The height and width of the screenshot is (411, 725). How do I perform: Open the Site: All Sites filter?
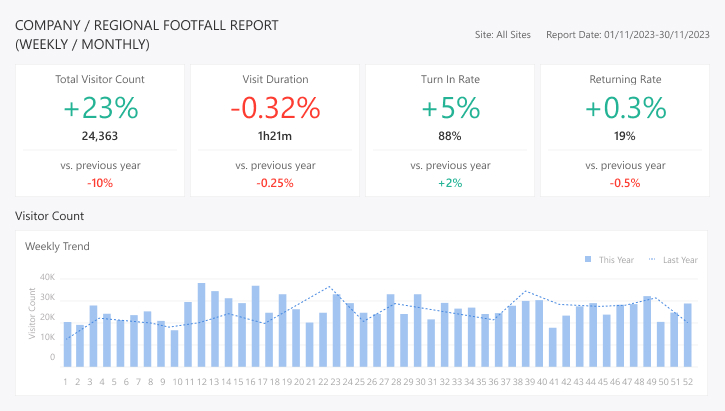pos(503,35)
